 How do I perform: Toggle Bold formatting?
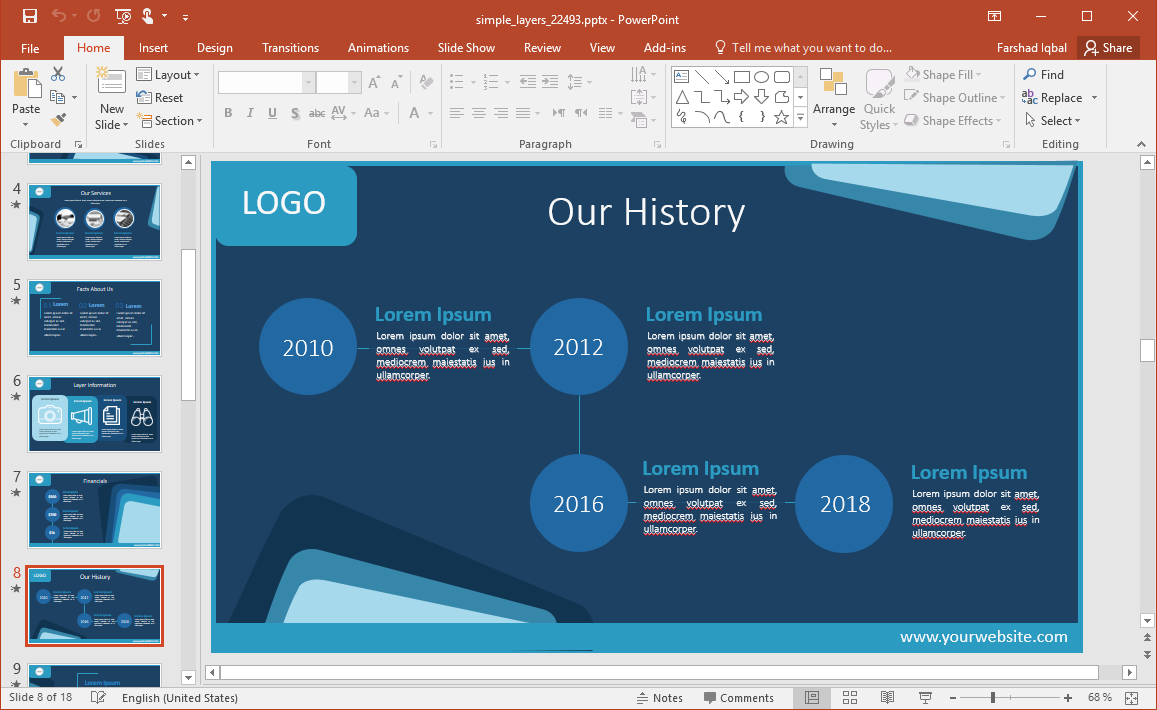coord(228,113)
